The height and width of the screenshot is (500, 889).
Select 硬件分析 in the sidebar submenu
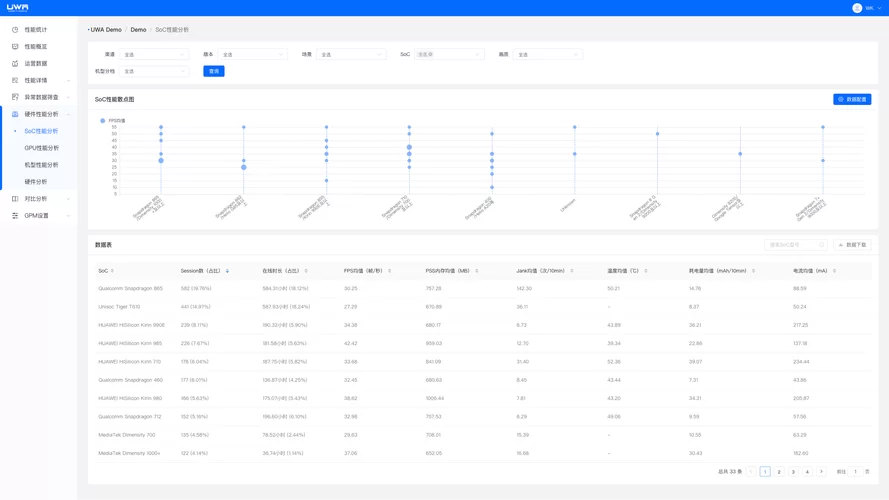[36, 182]
